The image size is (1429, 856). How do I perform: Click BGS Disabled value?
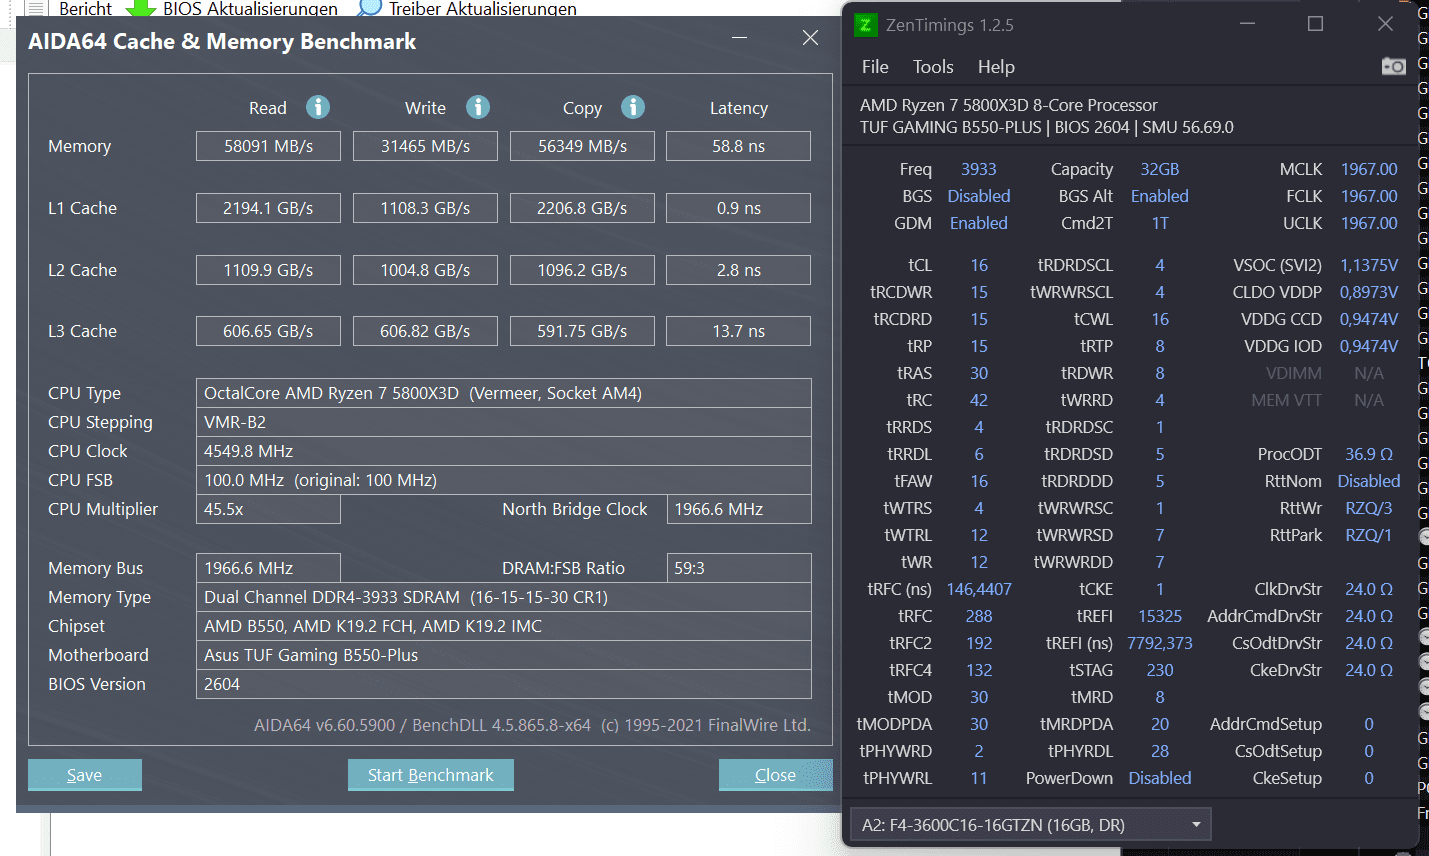(979, 196)
